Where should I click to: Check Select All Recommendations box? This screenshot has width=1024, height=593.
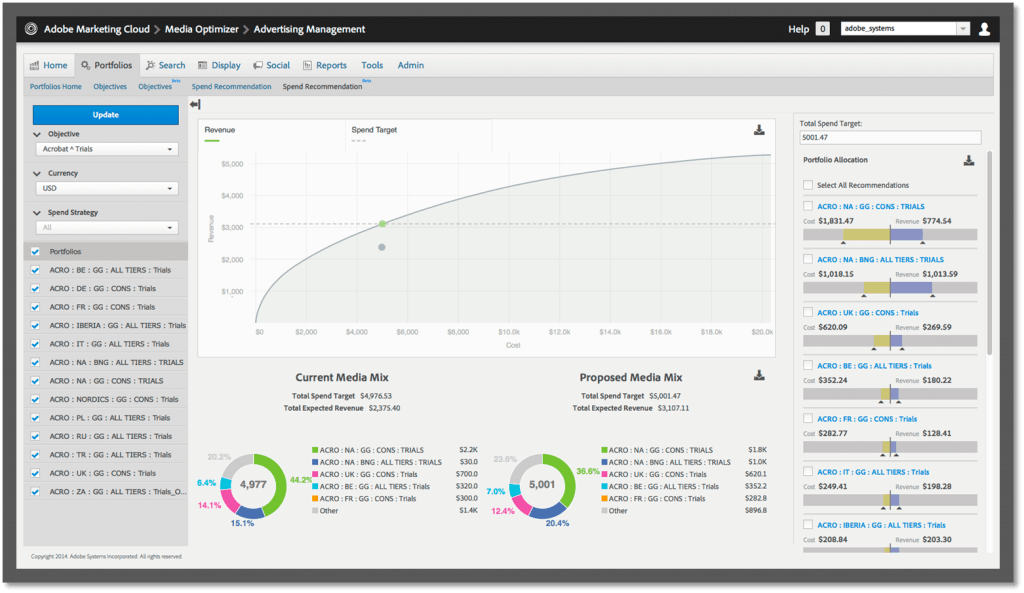point(808,185)
